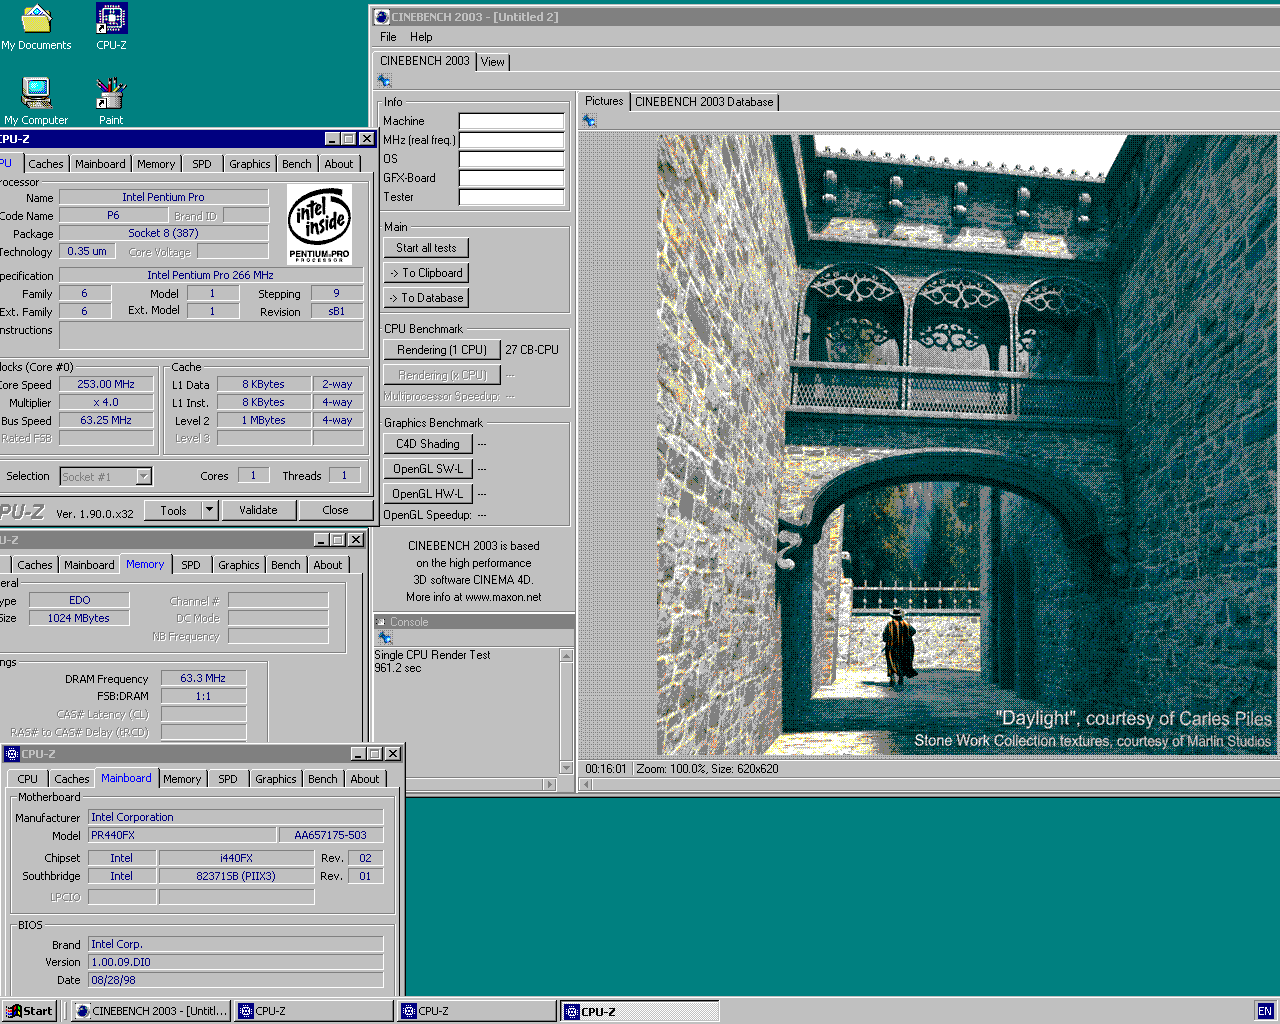The image size is (1280, 1024).
Task: Click the To Database button
Action: click(x=426, y=298)
